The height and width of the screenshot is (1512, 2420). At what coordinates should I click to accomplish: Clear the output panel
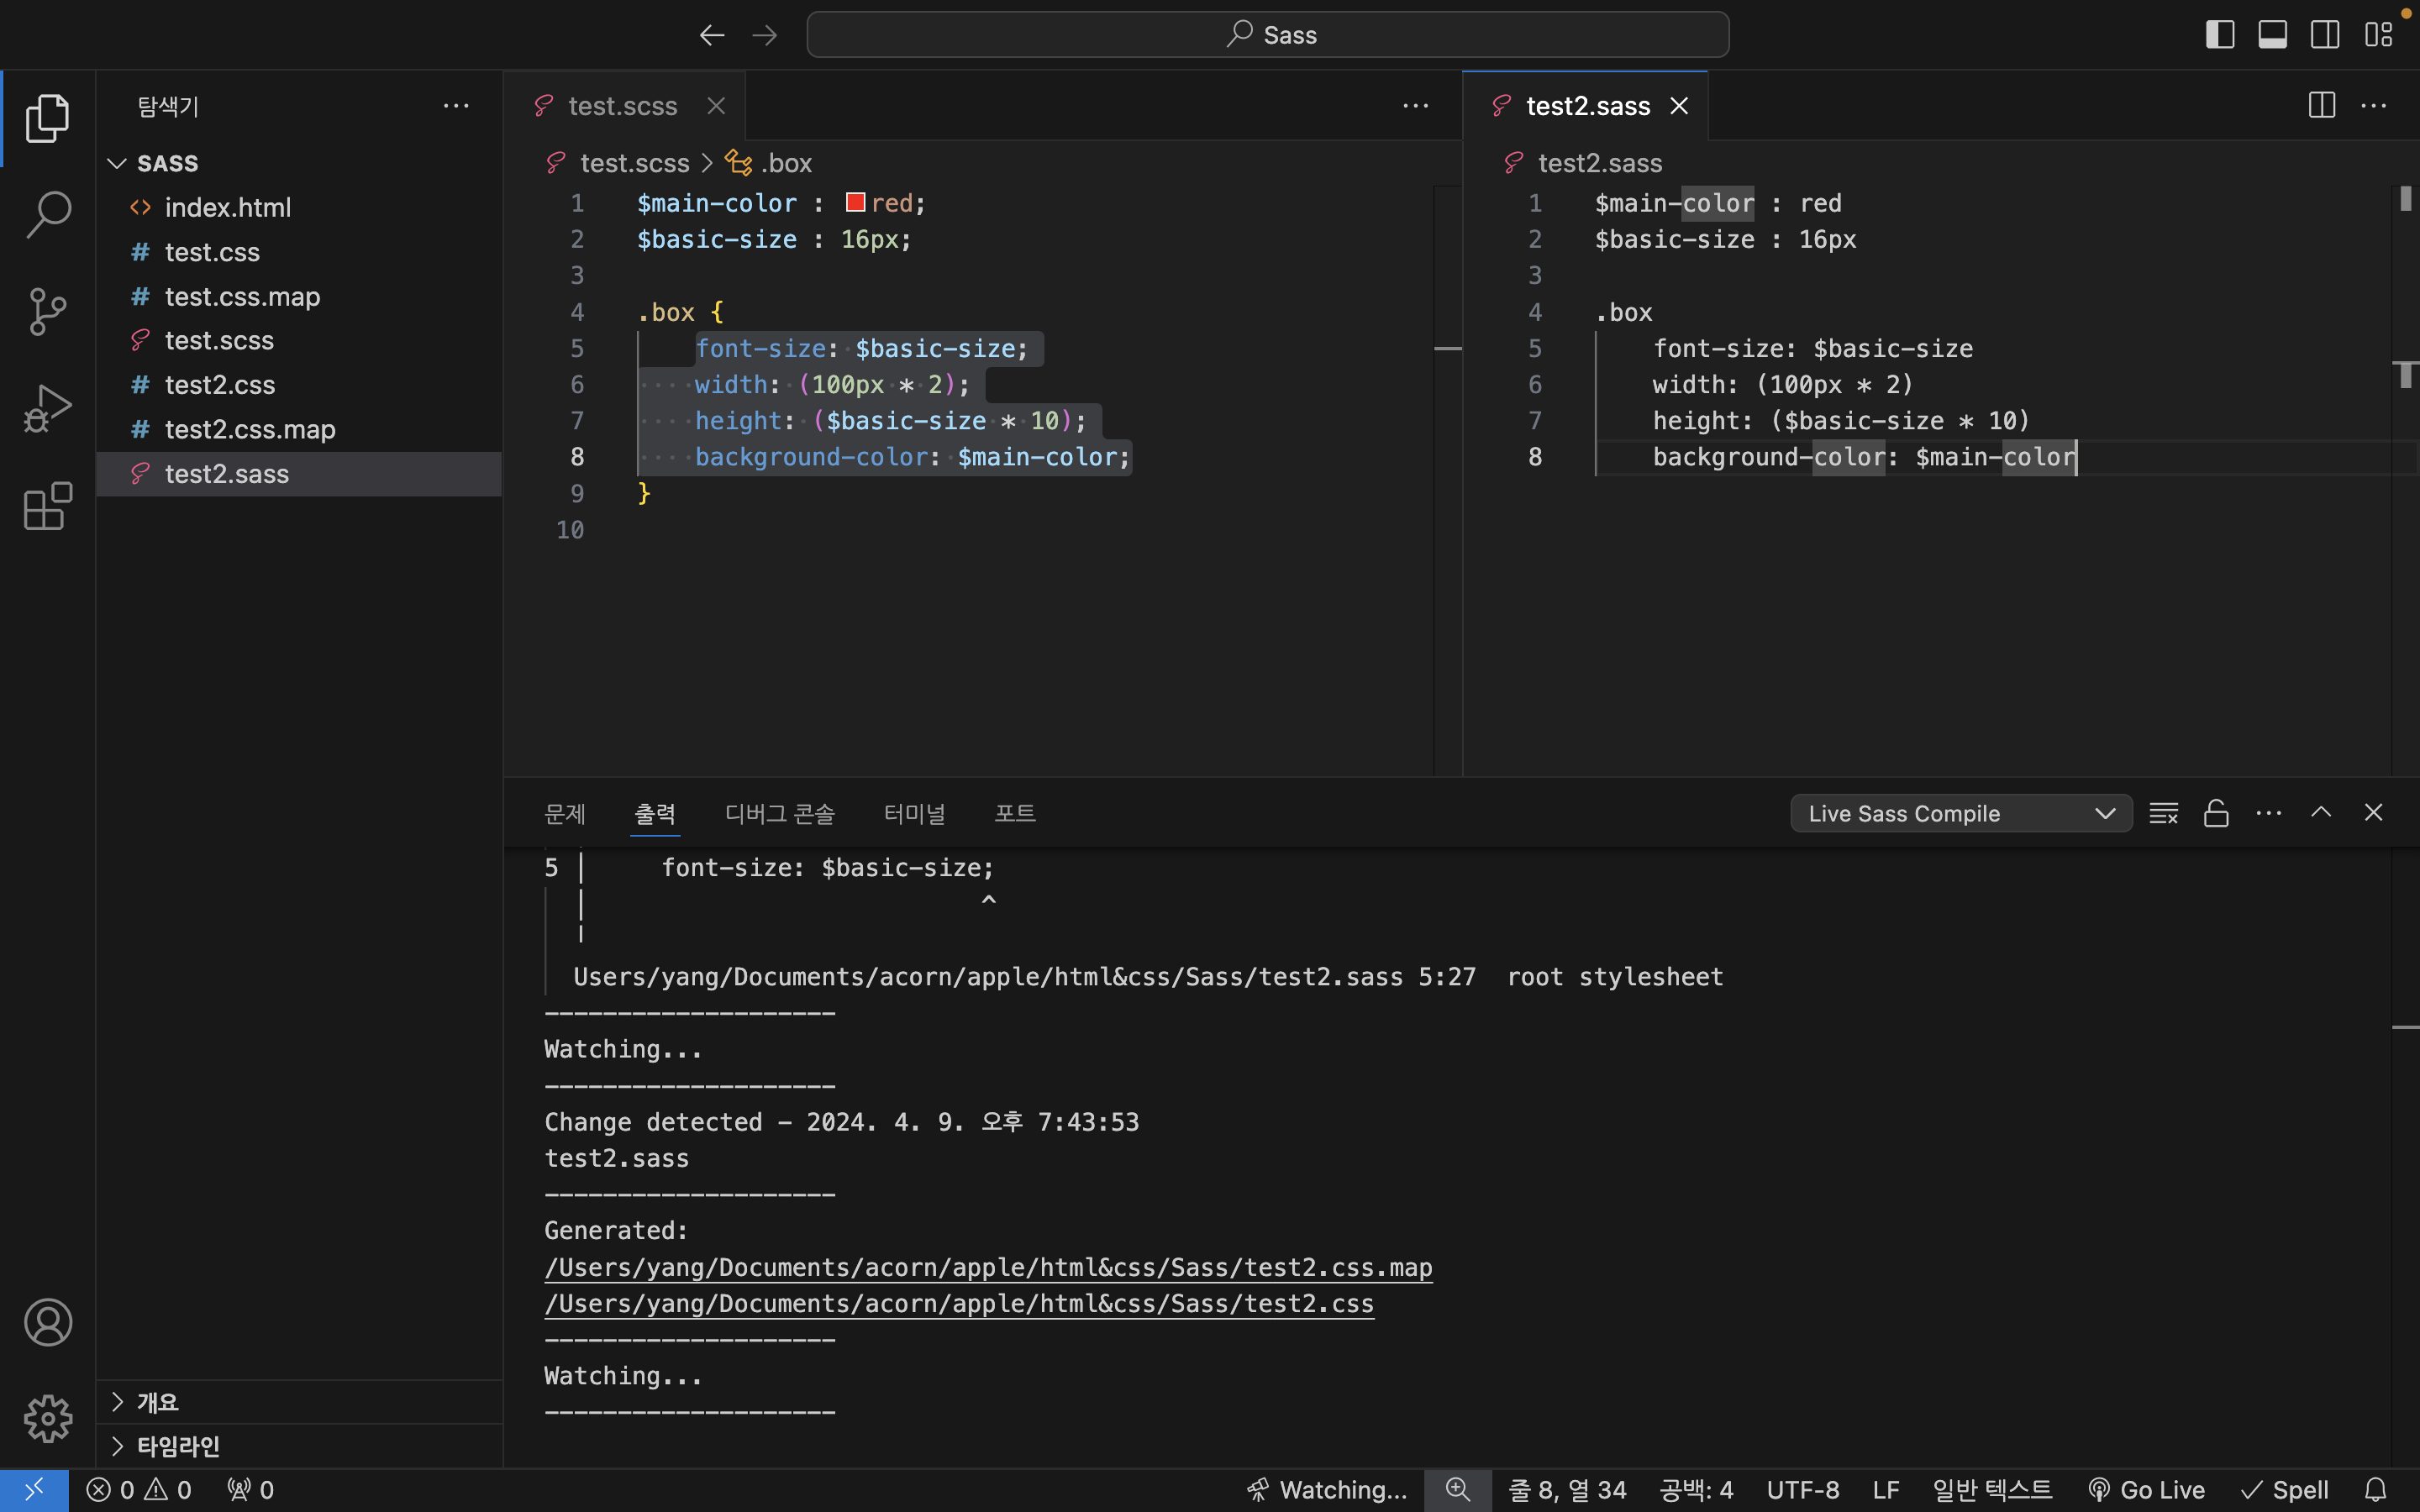2163,813
